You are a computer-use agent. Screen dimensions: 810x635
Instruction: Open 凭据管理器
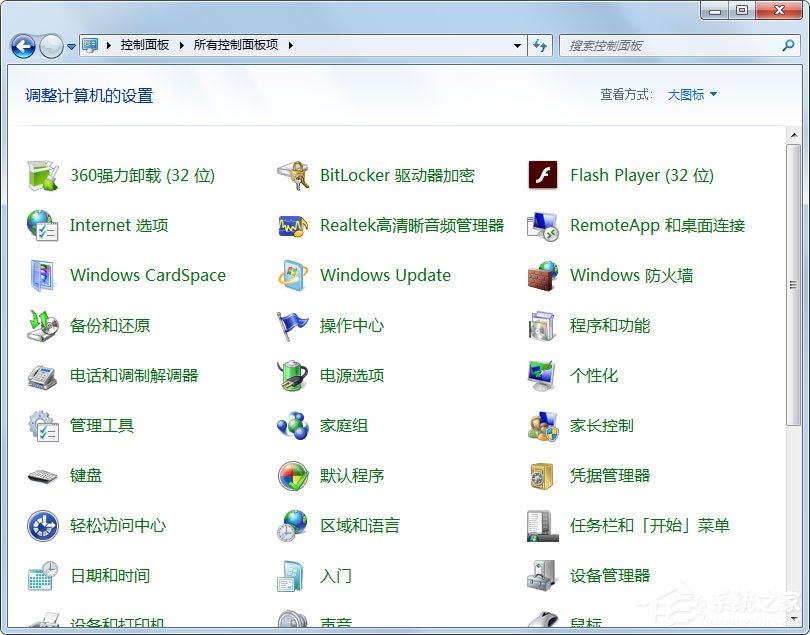pyautogui.click(x=611, y=475)
